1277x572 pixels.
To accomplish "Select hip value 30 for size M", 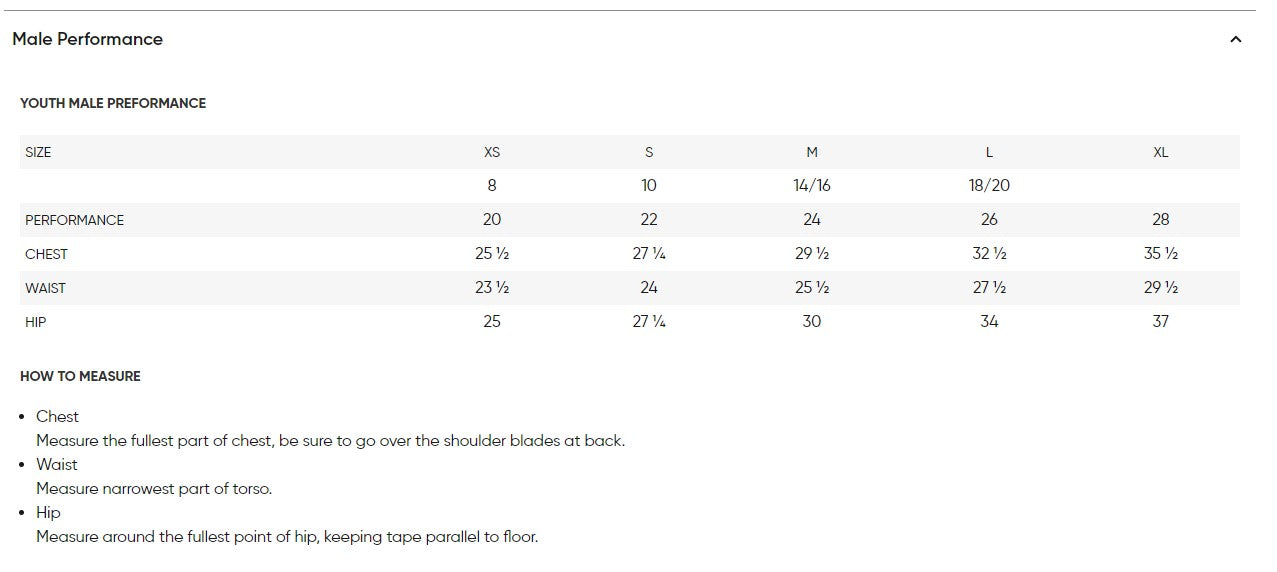I will [x=811, y=322].
